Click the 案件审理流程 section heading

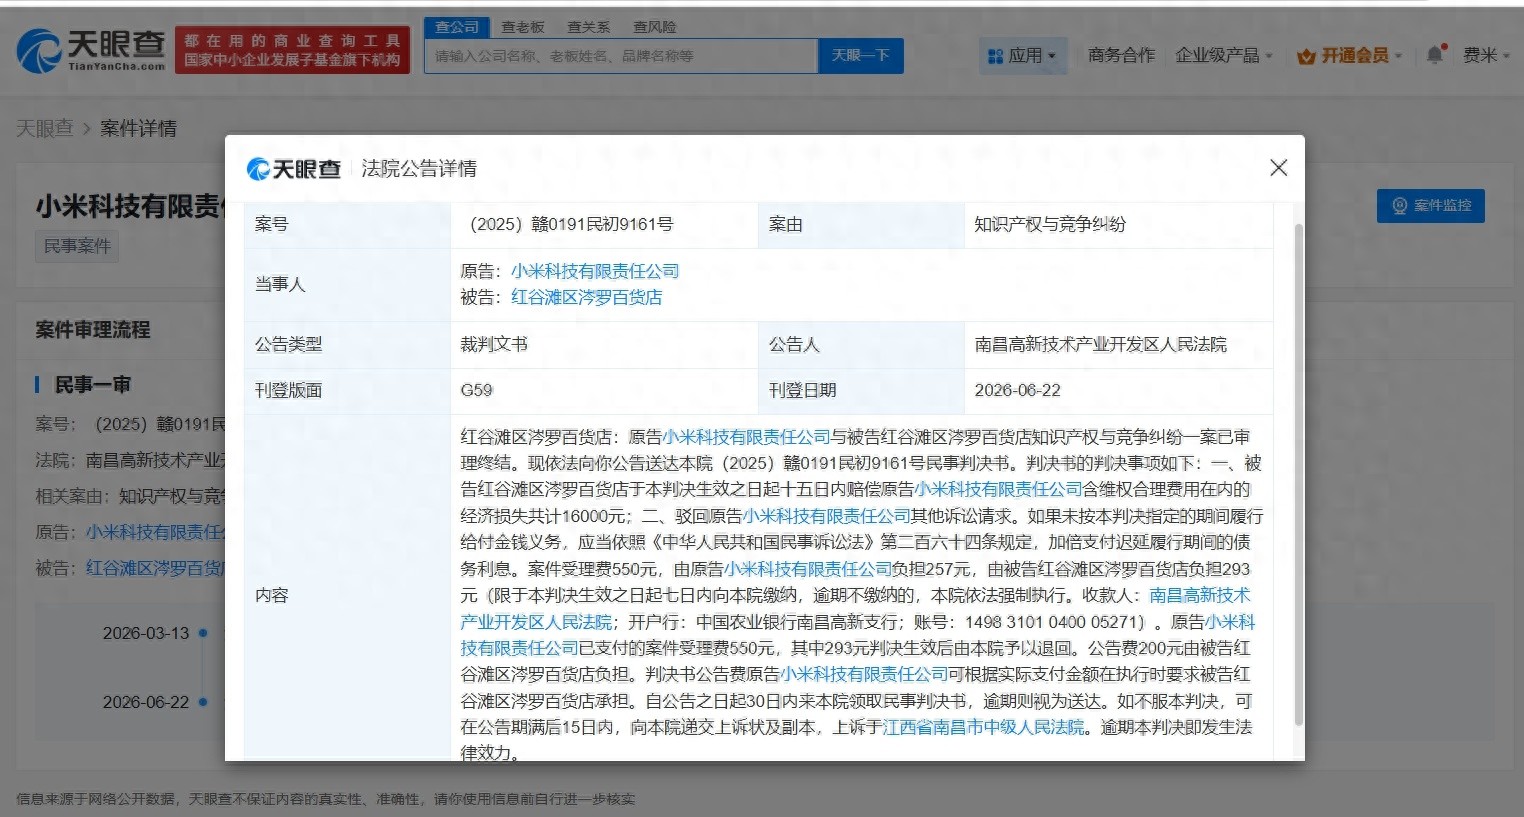[93, 330]
